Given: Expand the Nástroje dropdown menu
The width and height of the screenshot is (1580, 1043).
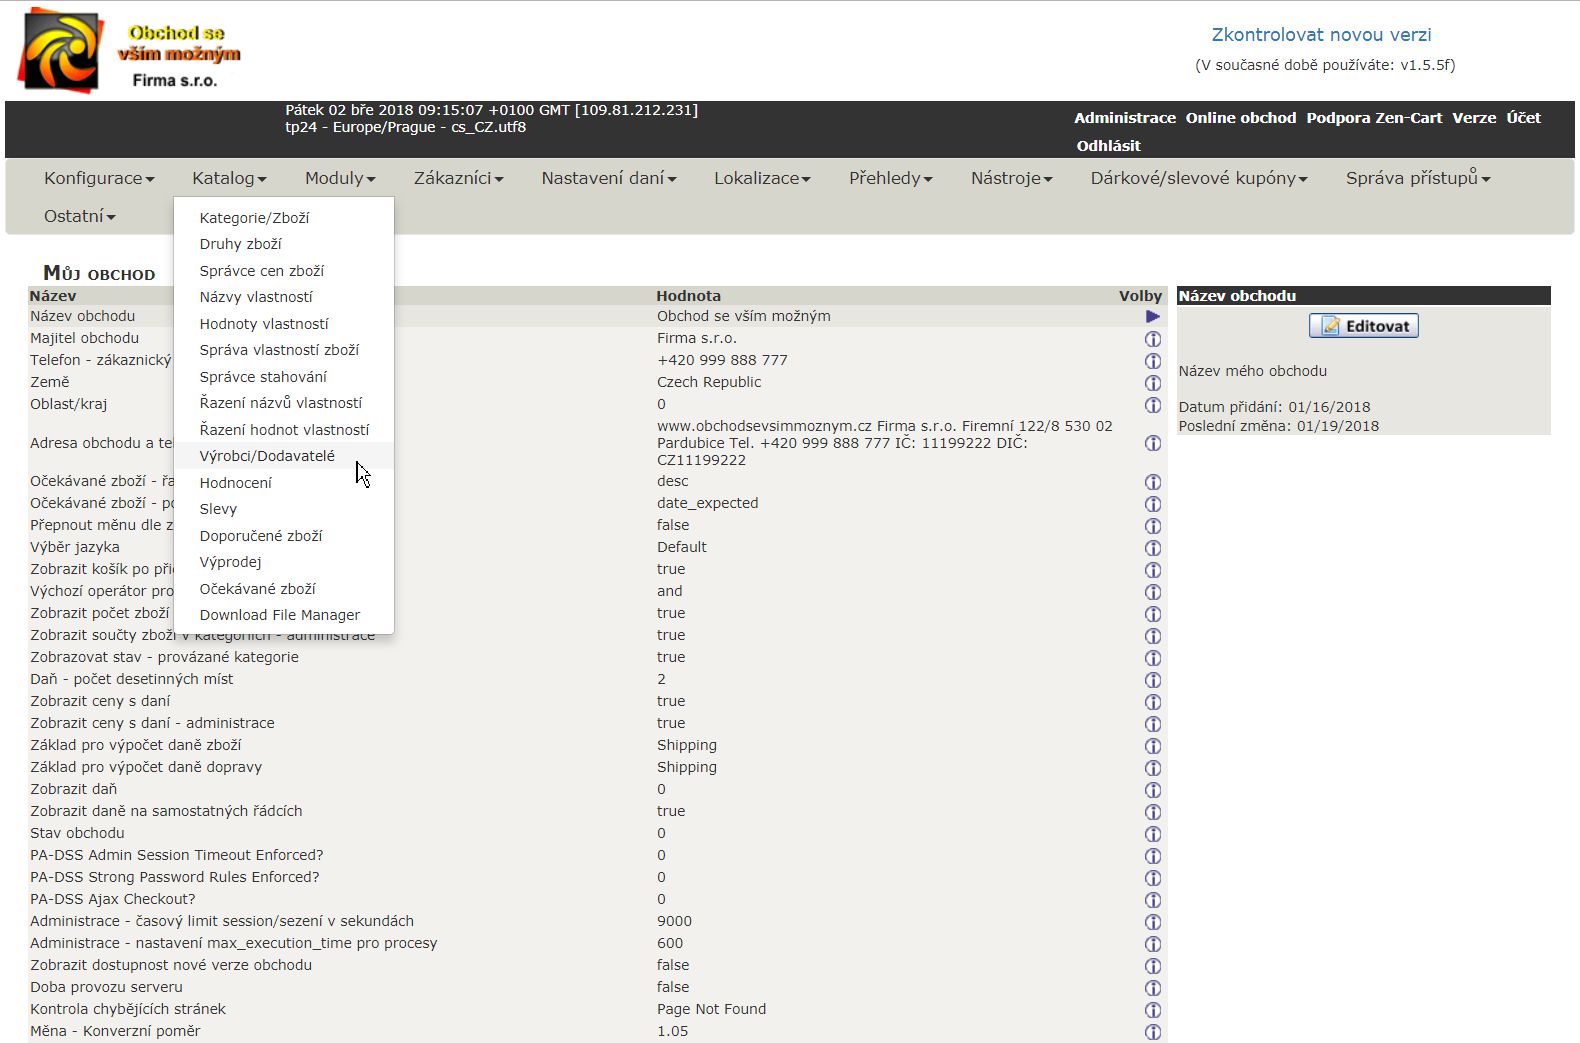Looking at the screenshot, I should tap(1011, 178).
